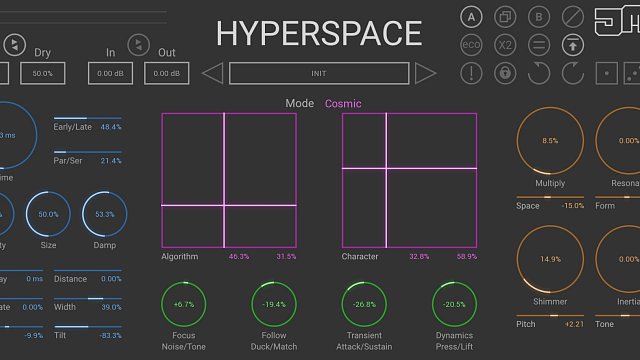Click the exclamation panic icon
Image resolution: width=640 pixels, height=360 pixels.
coord(471,73)
